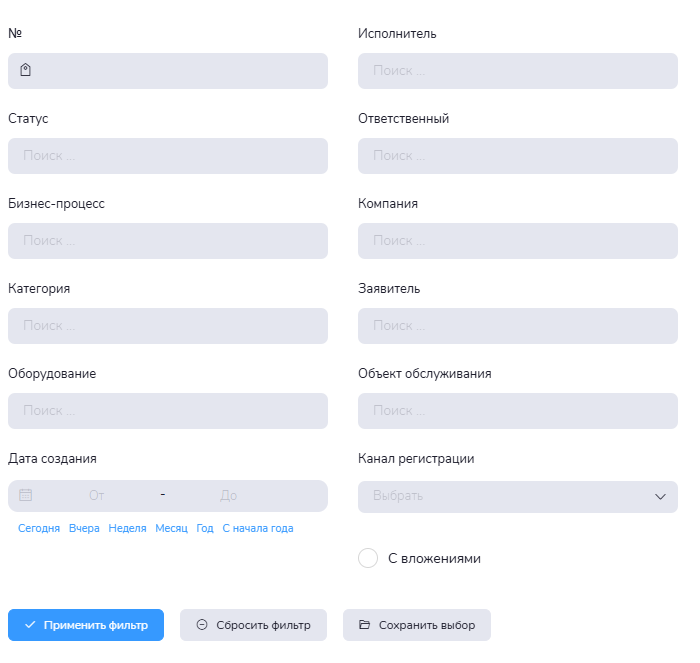Focus the Объект обслуживания search field
Image resolution: width=700 pixels, height=663 pixels.
click(518, 411)
